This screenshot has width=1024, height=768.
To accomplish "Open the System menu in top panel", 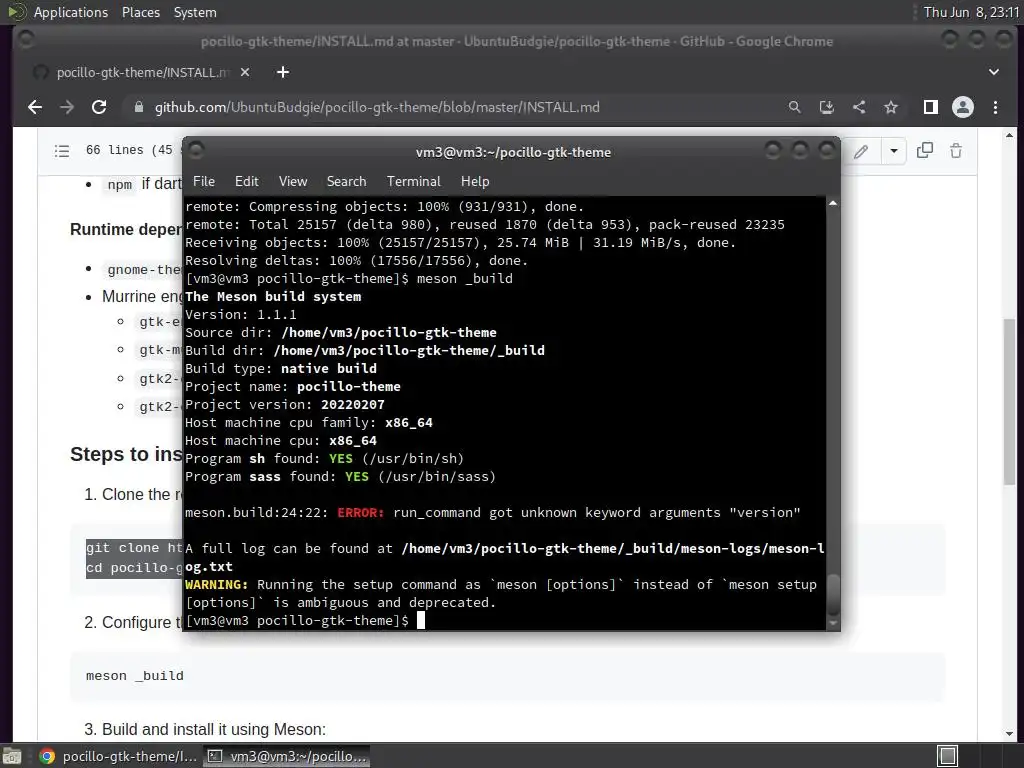I will 195,12.
